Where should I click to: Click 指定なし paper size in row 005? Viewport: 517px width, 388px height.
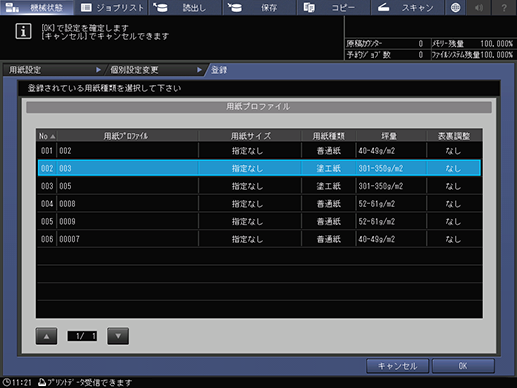pos(247,221)
